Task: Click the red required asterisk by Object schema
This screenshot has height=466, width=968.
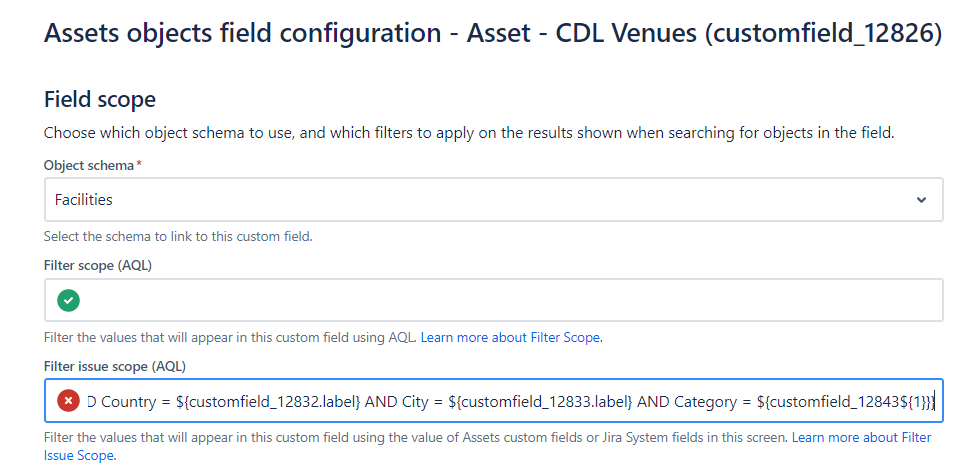Action: tap(138, 166)
